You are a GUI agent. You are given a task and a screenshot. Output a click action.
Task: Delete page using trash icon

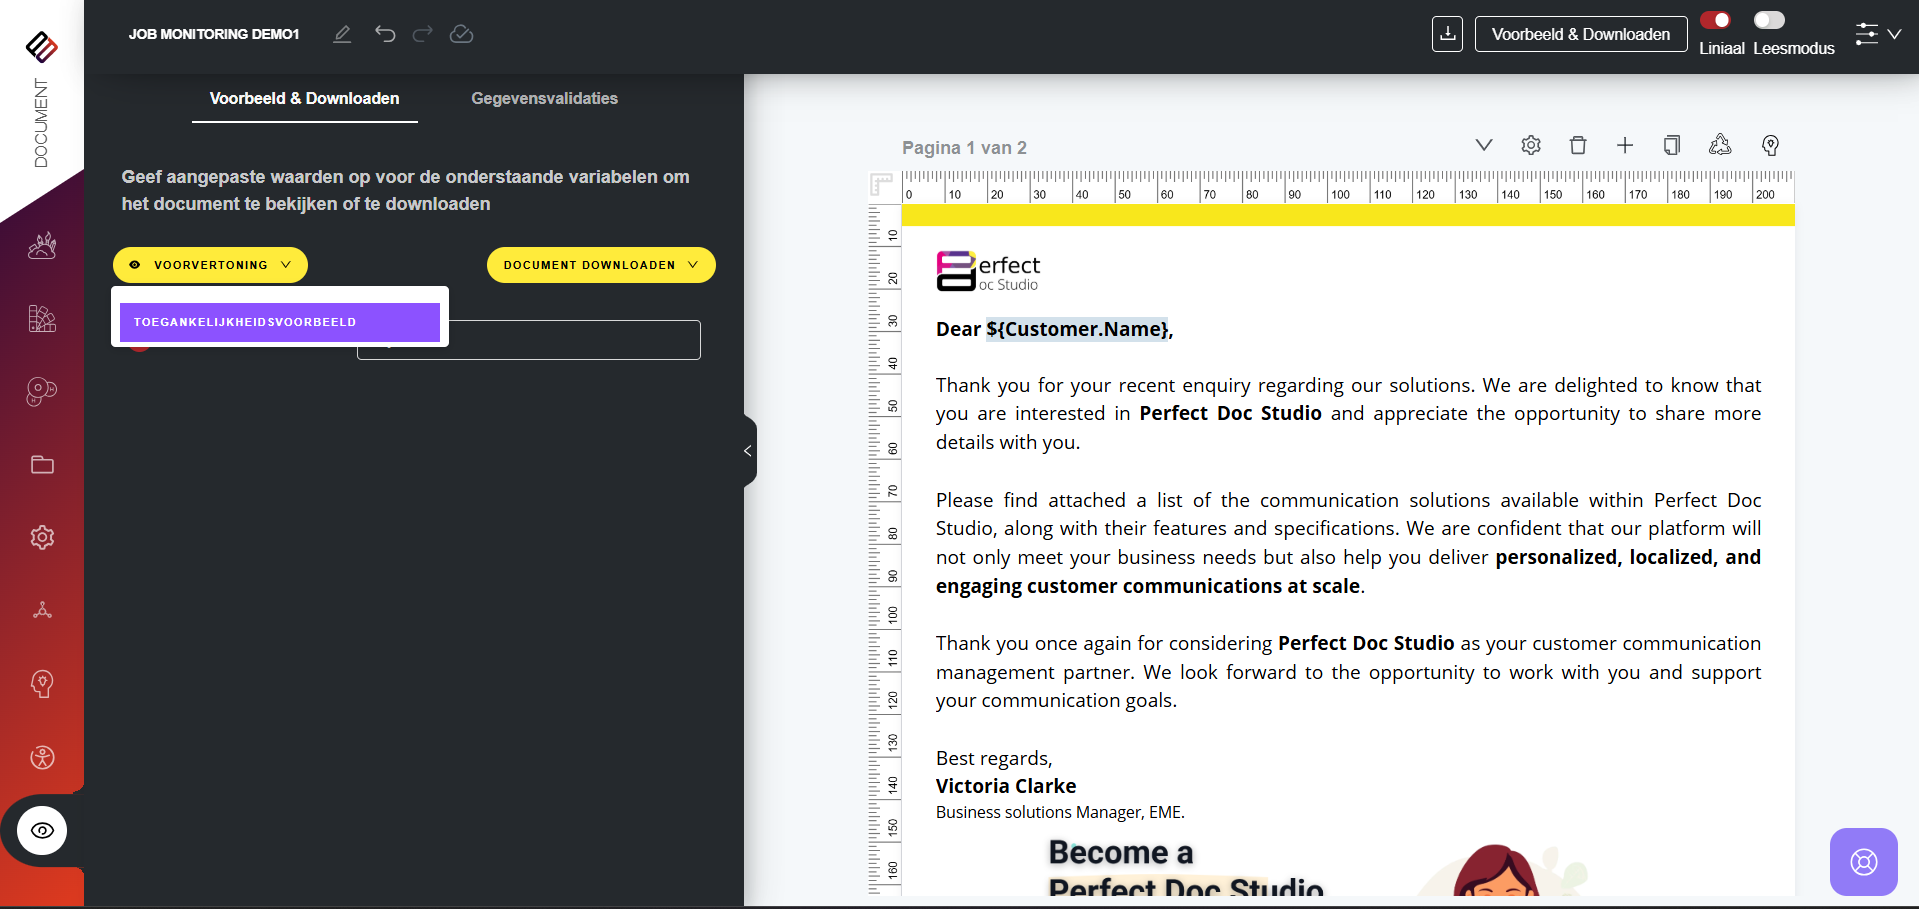coord(1578,146)
